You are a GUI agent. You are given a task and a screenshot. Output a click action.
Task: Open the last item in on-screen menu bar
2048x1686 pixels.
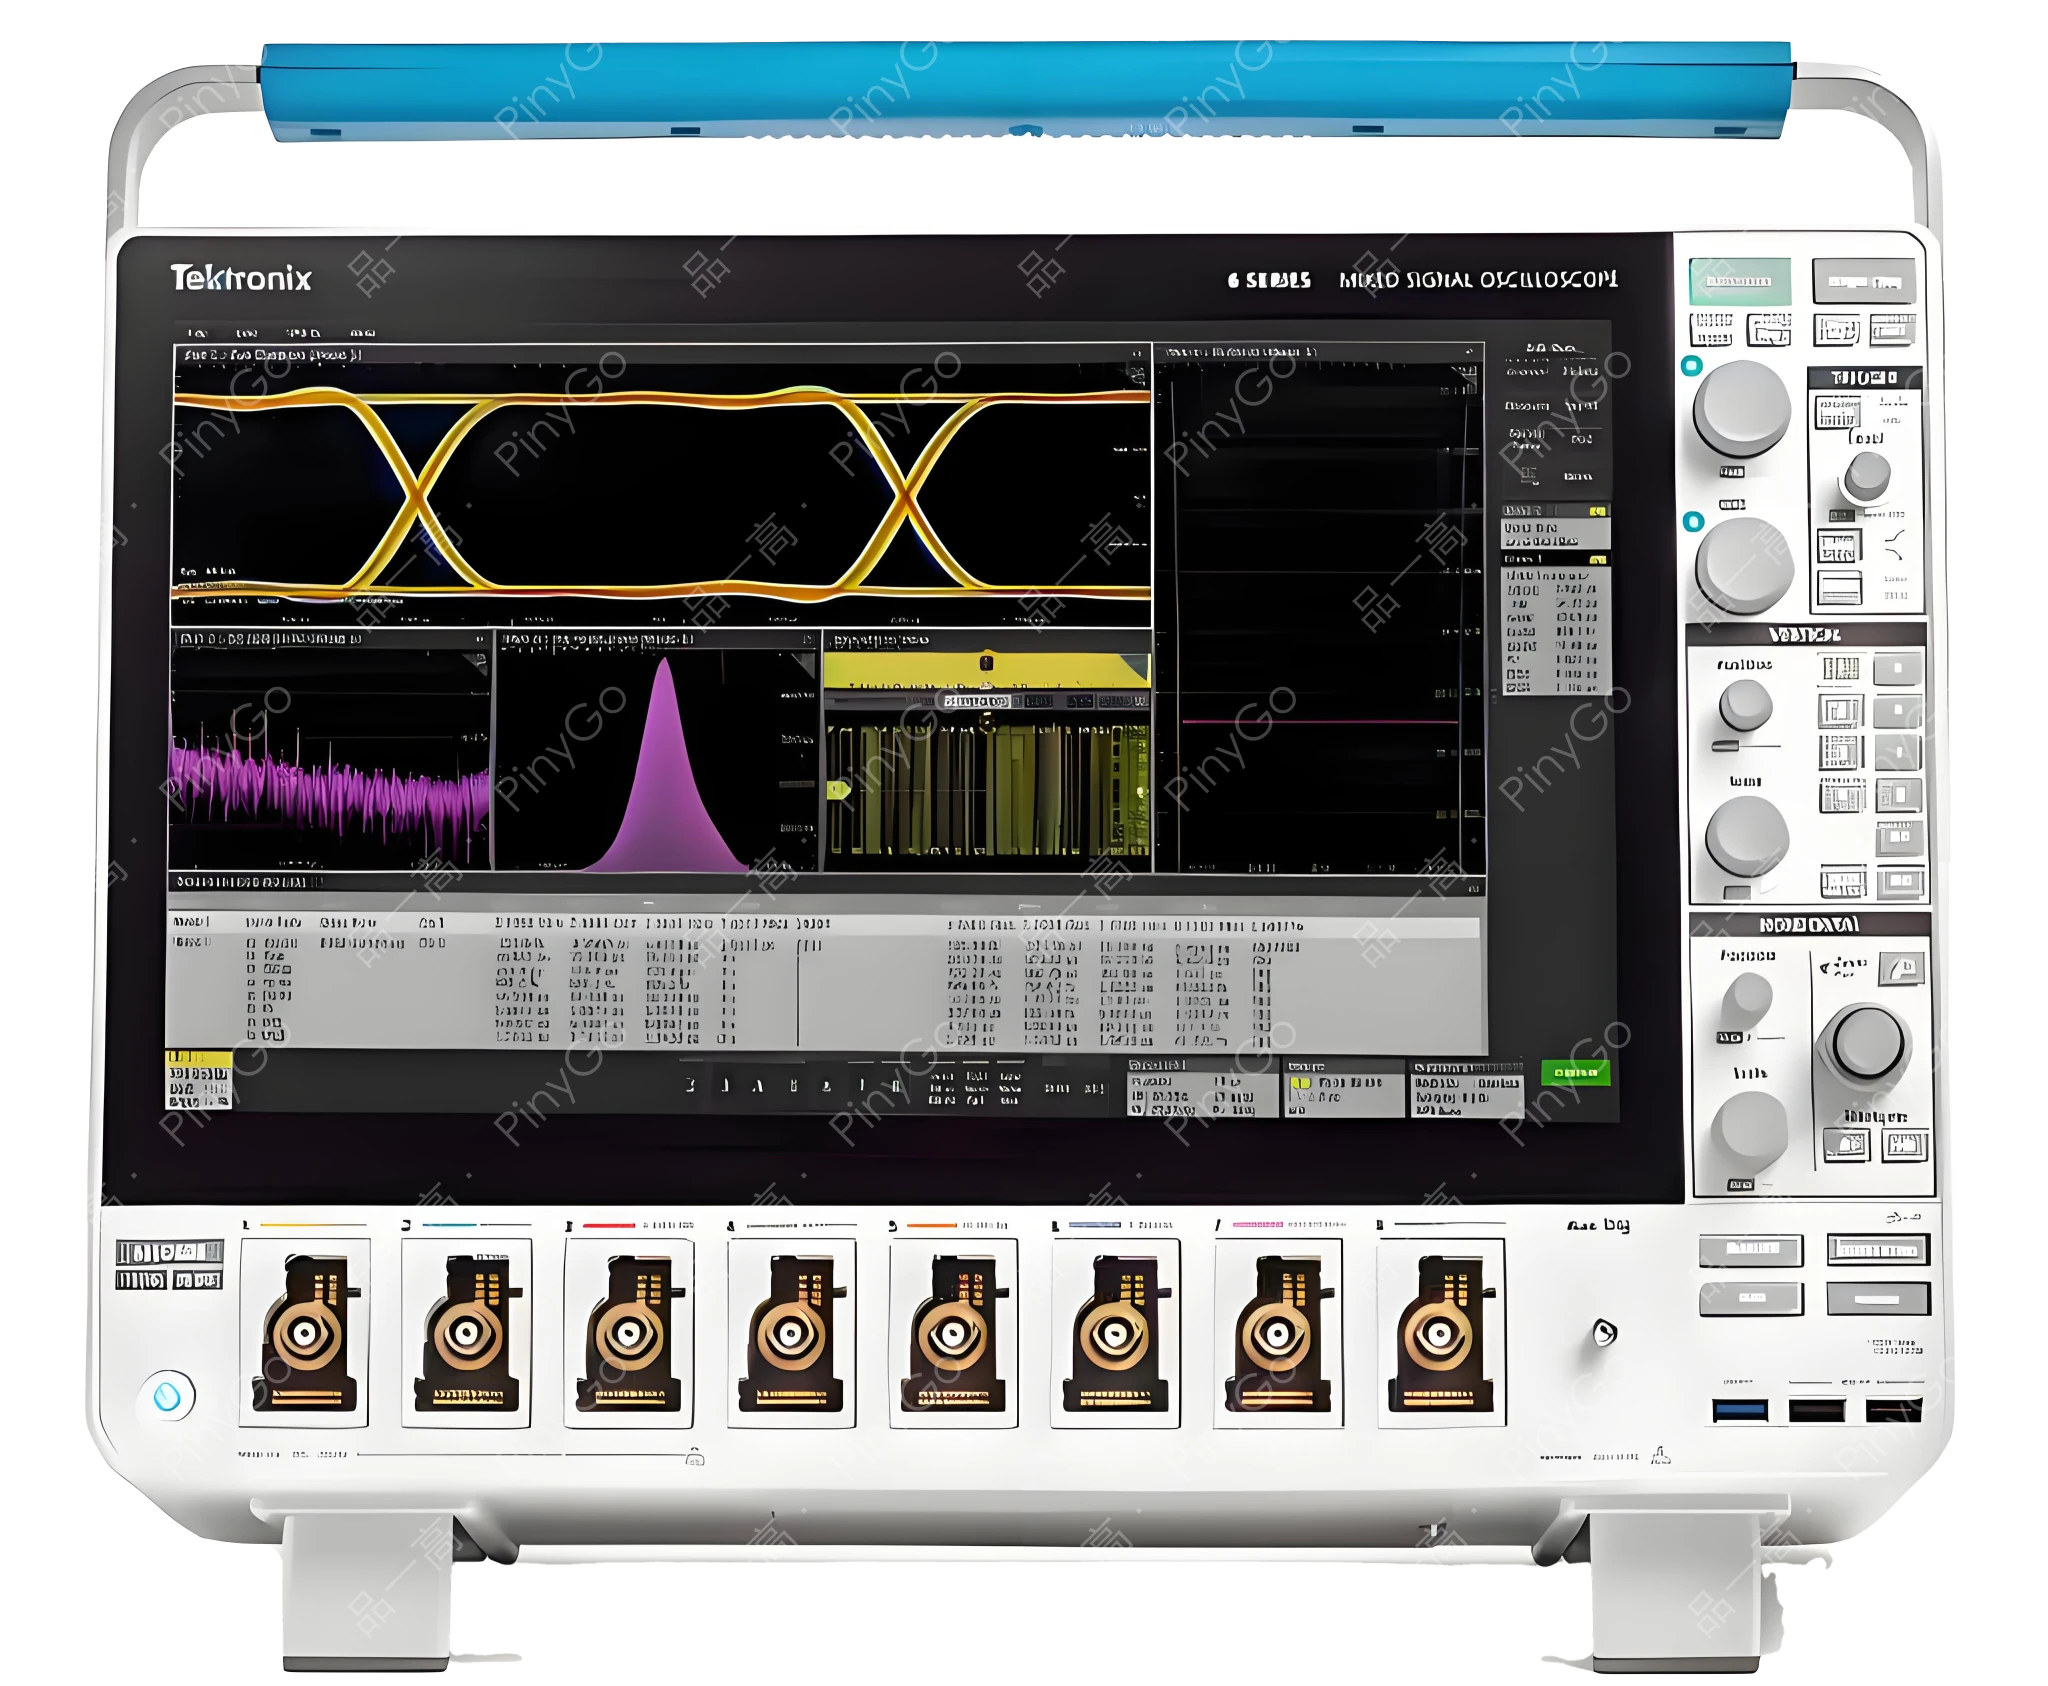362,333
